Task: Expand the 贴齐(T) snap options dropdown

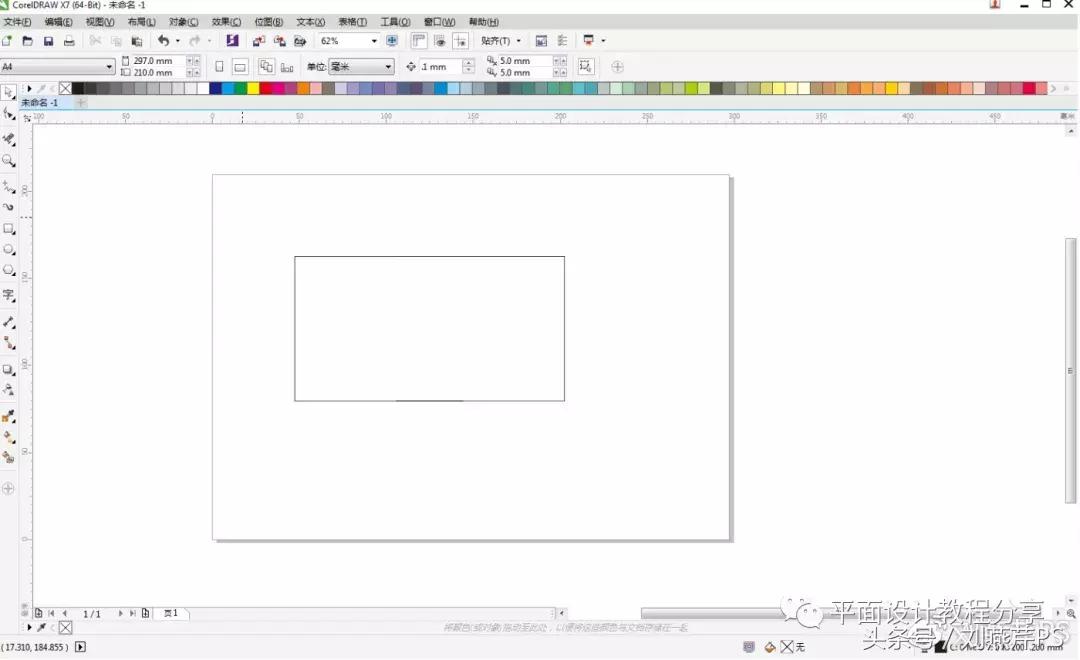Action: point(517,40)
